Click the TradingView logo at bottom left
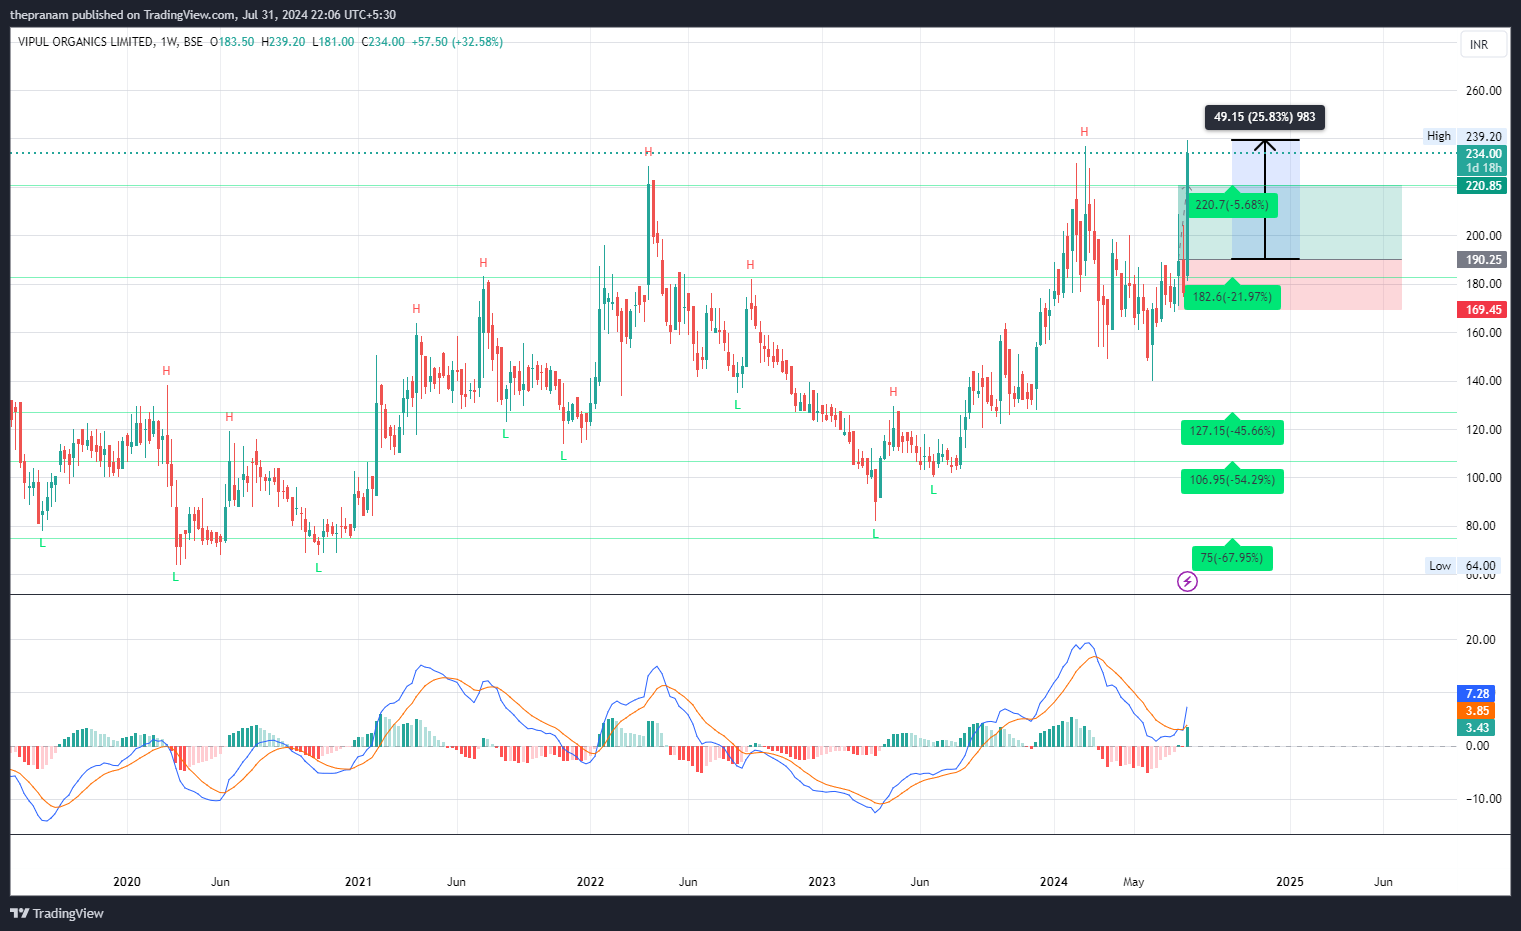Image resolution: width=1521 pixels, height=931 pixels. tap(57, 913)
